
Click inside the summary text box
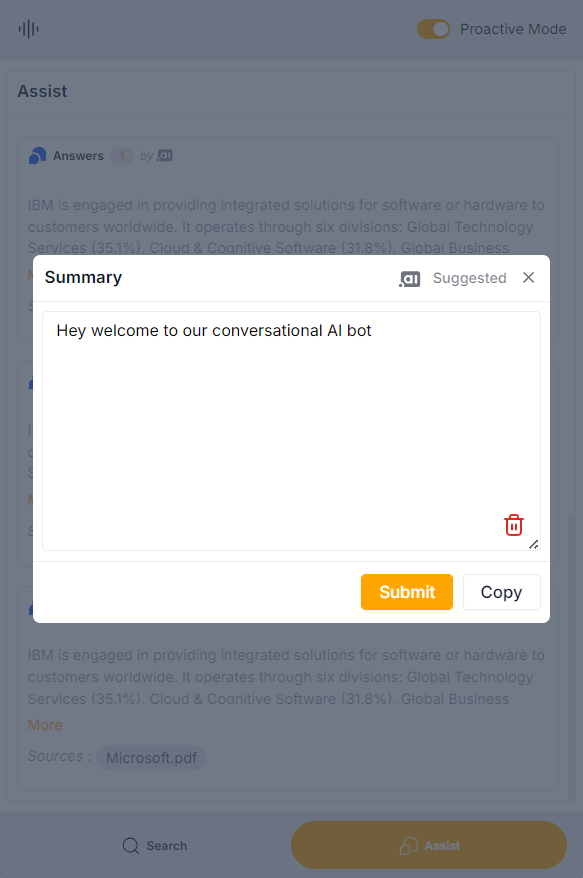pos(290,420)
